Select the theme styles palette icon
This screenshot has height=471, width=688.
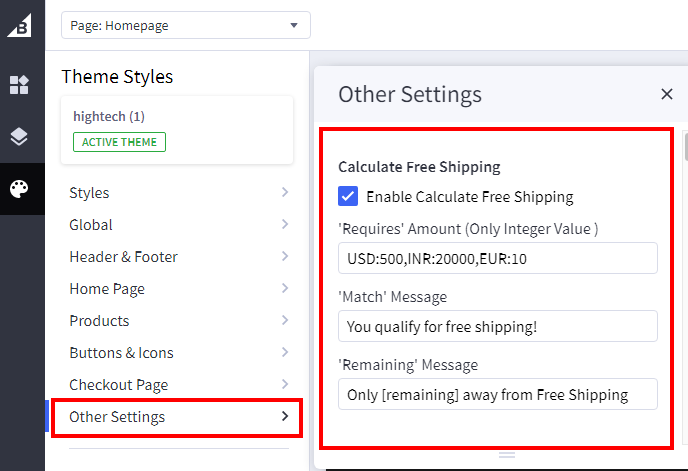[x=20, y=189]
